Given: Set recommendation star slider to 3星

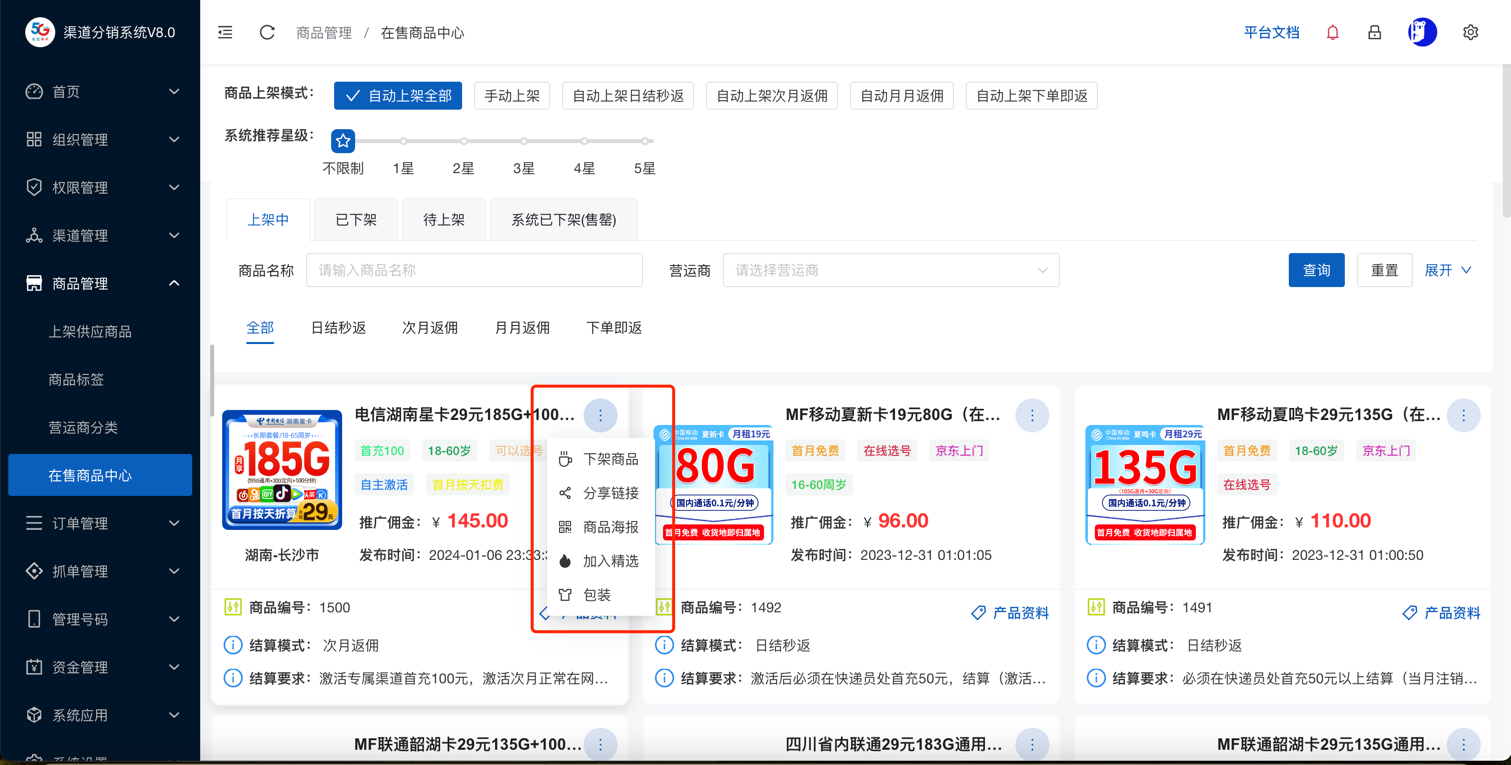Looking at the screenshot, I should (x=524, y=142).
